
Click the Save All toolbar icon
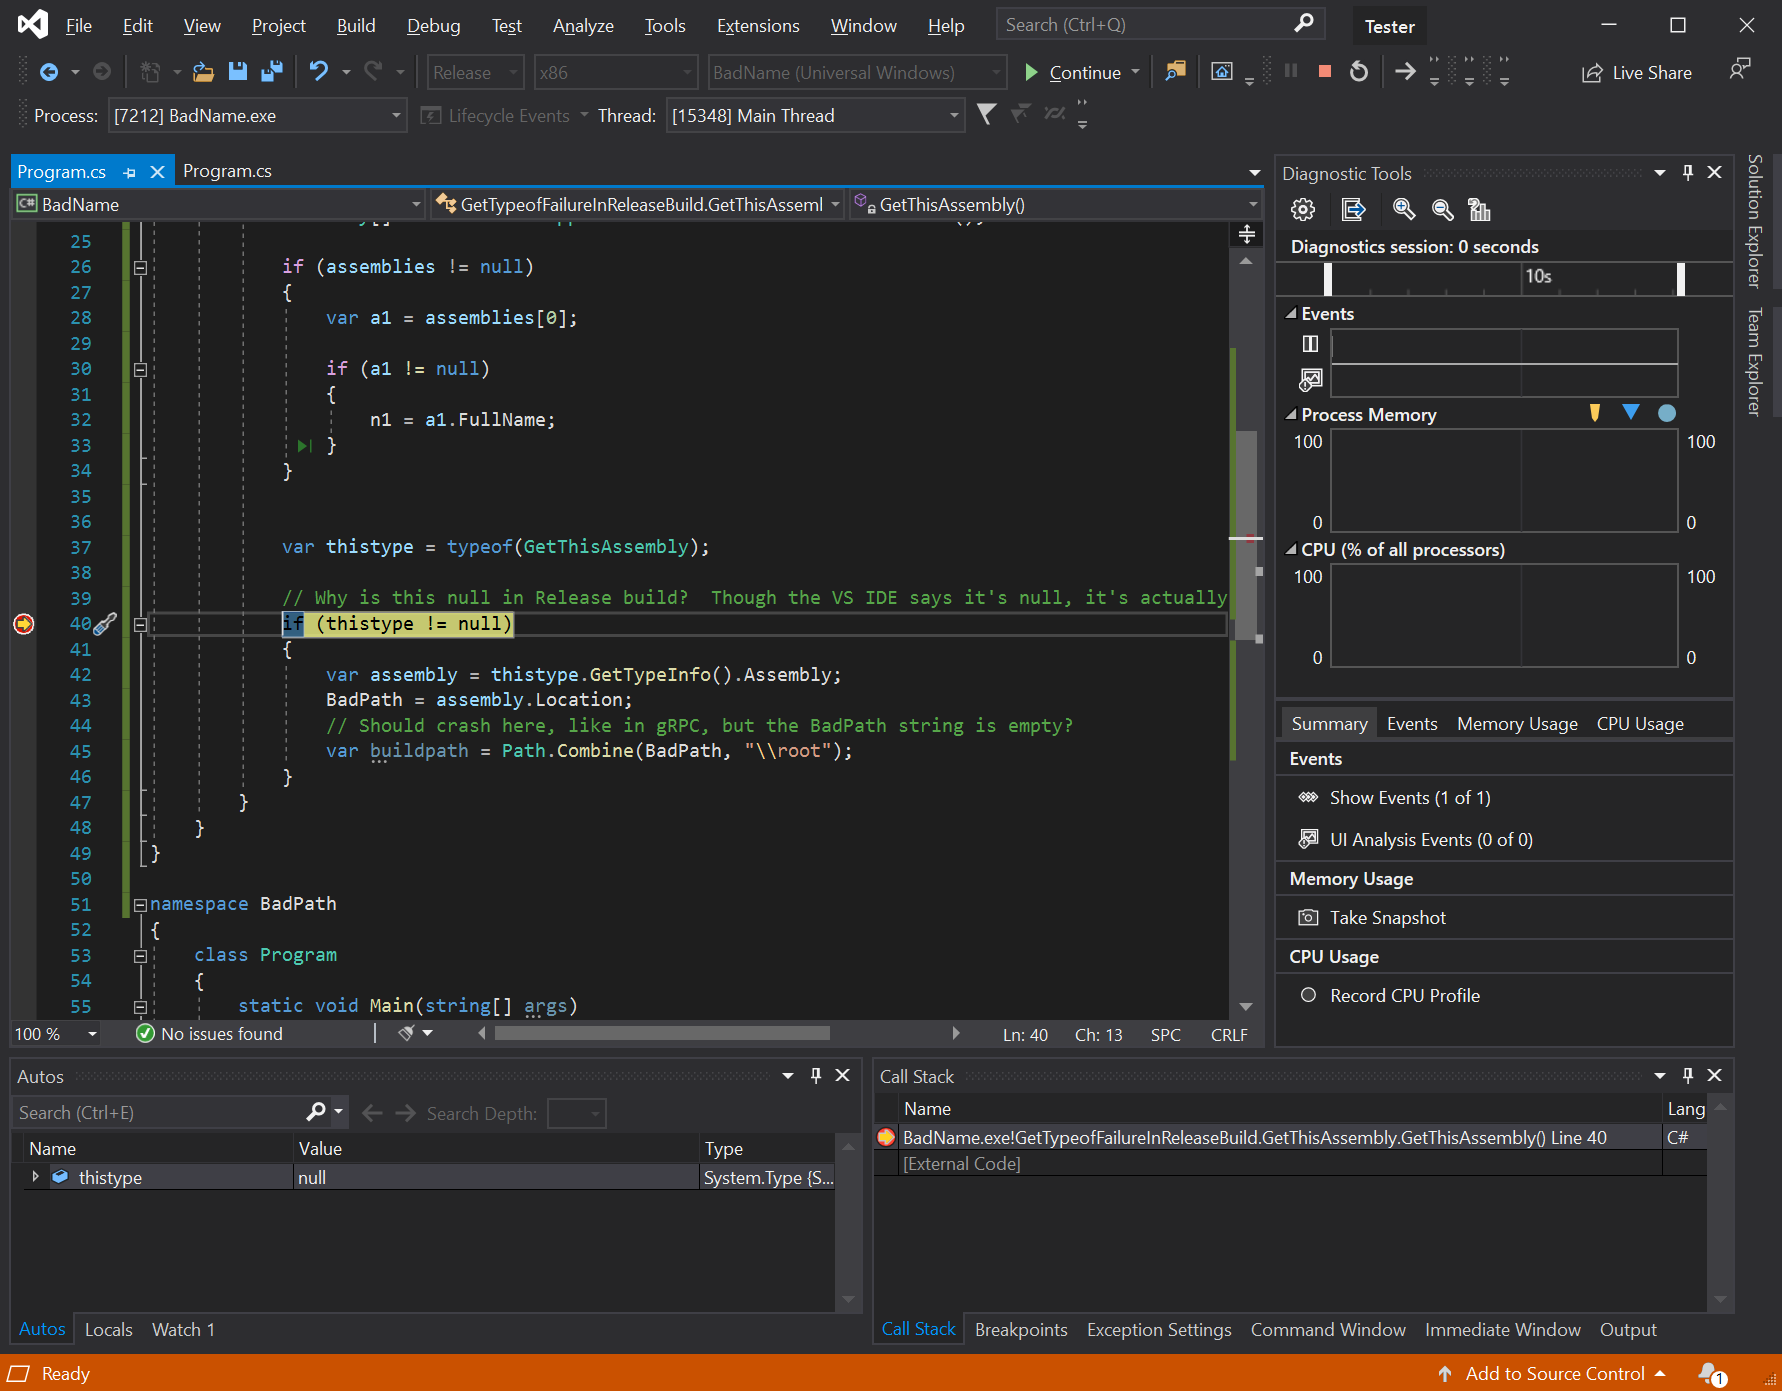coord(271,72)
